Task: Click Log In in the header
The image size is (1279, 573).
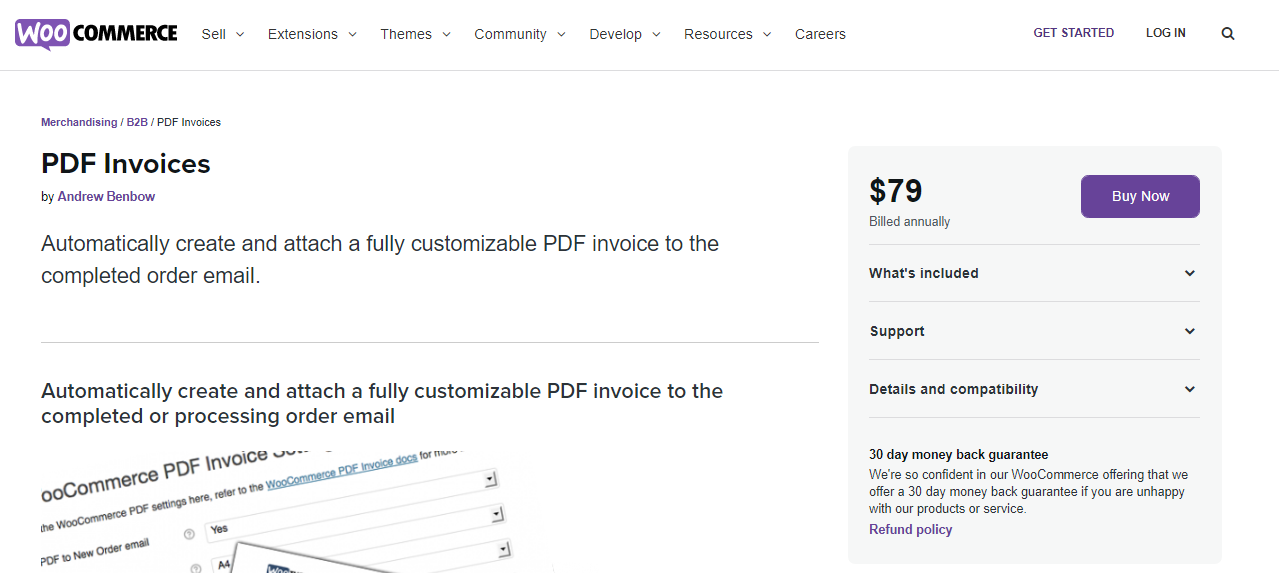Action: click(x=1165, y=33)
